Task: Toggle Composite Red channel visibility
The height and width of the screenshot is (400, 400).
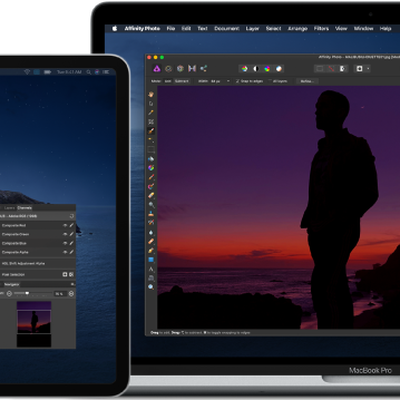Action: (65, 225)
